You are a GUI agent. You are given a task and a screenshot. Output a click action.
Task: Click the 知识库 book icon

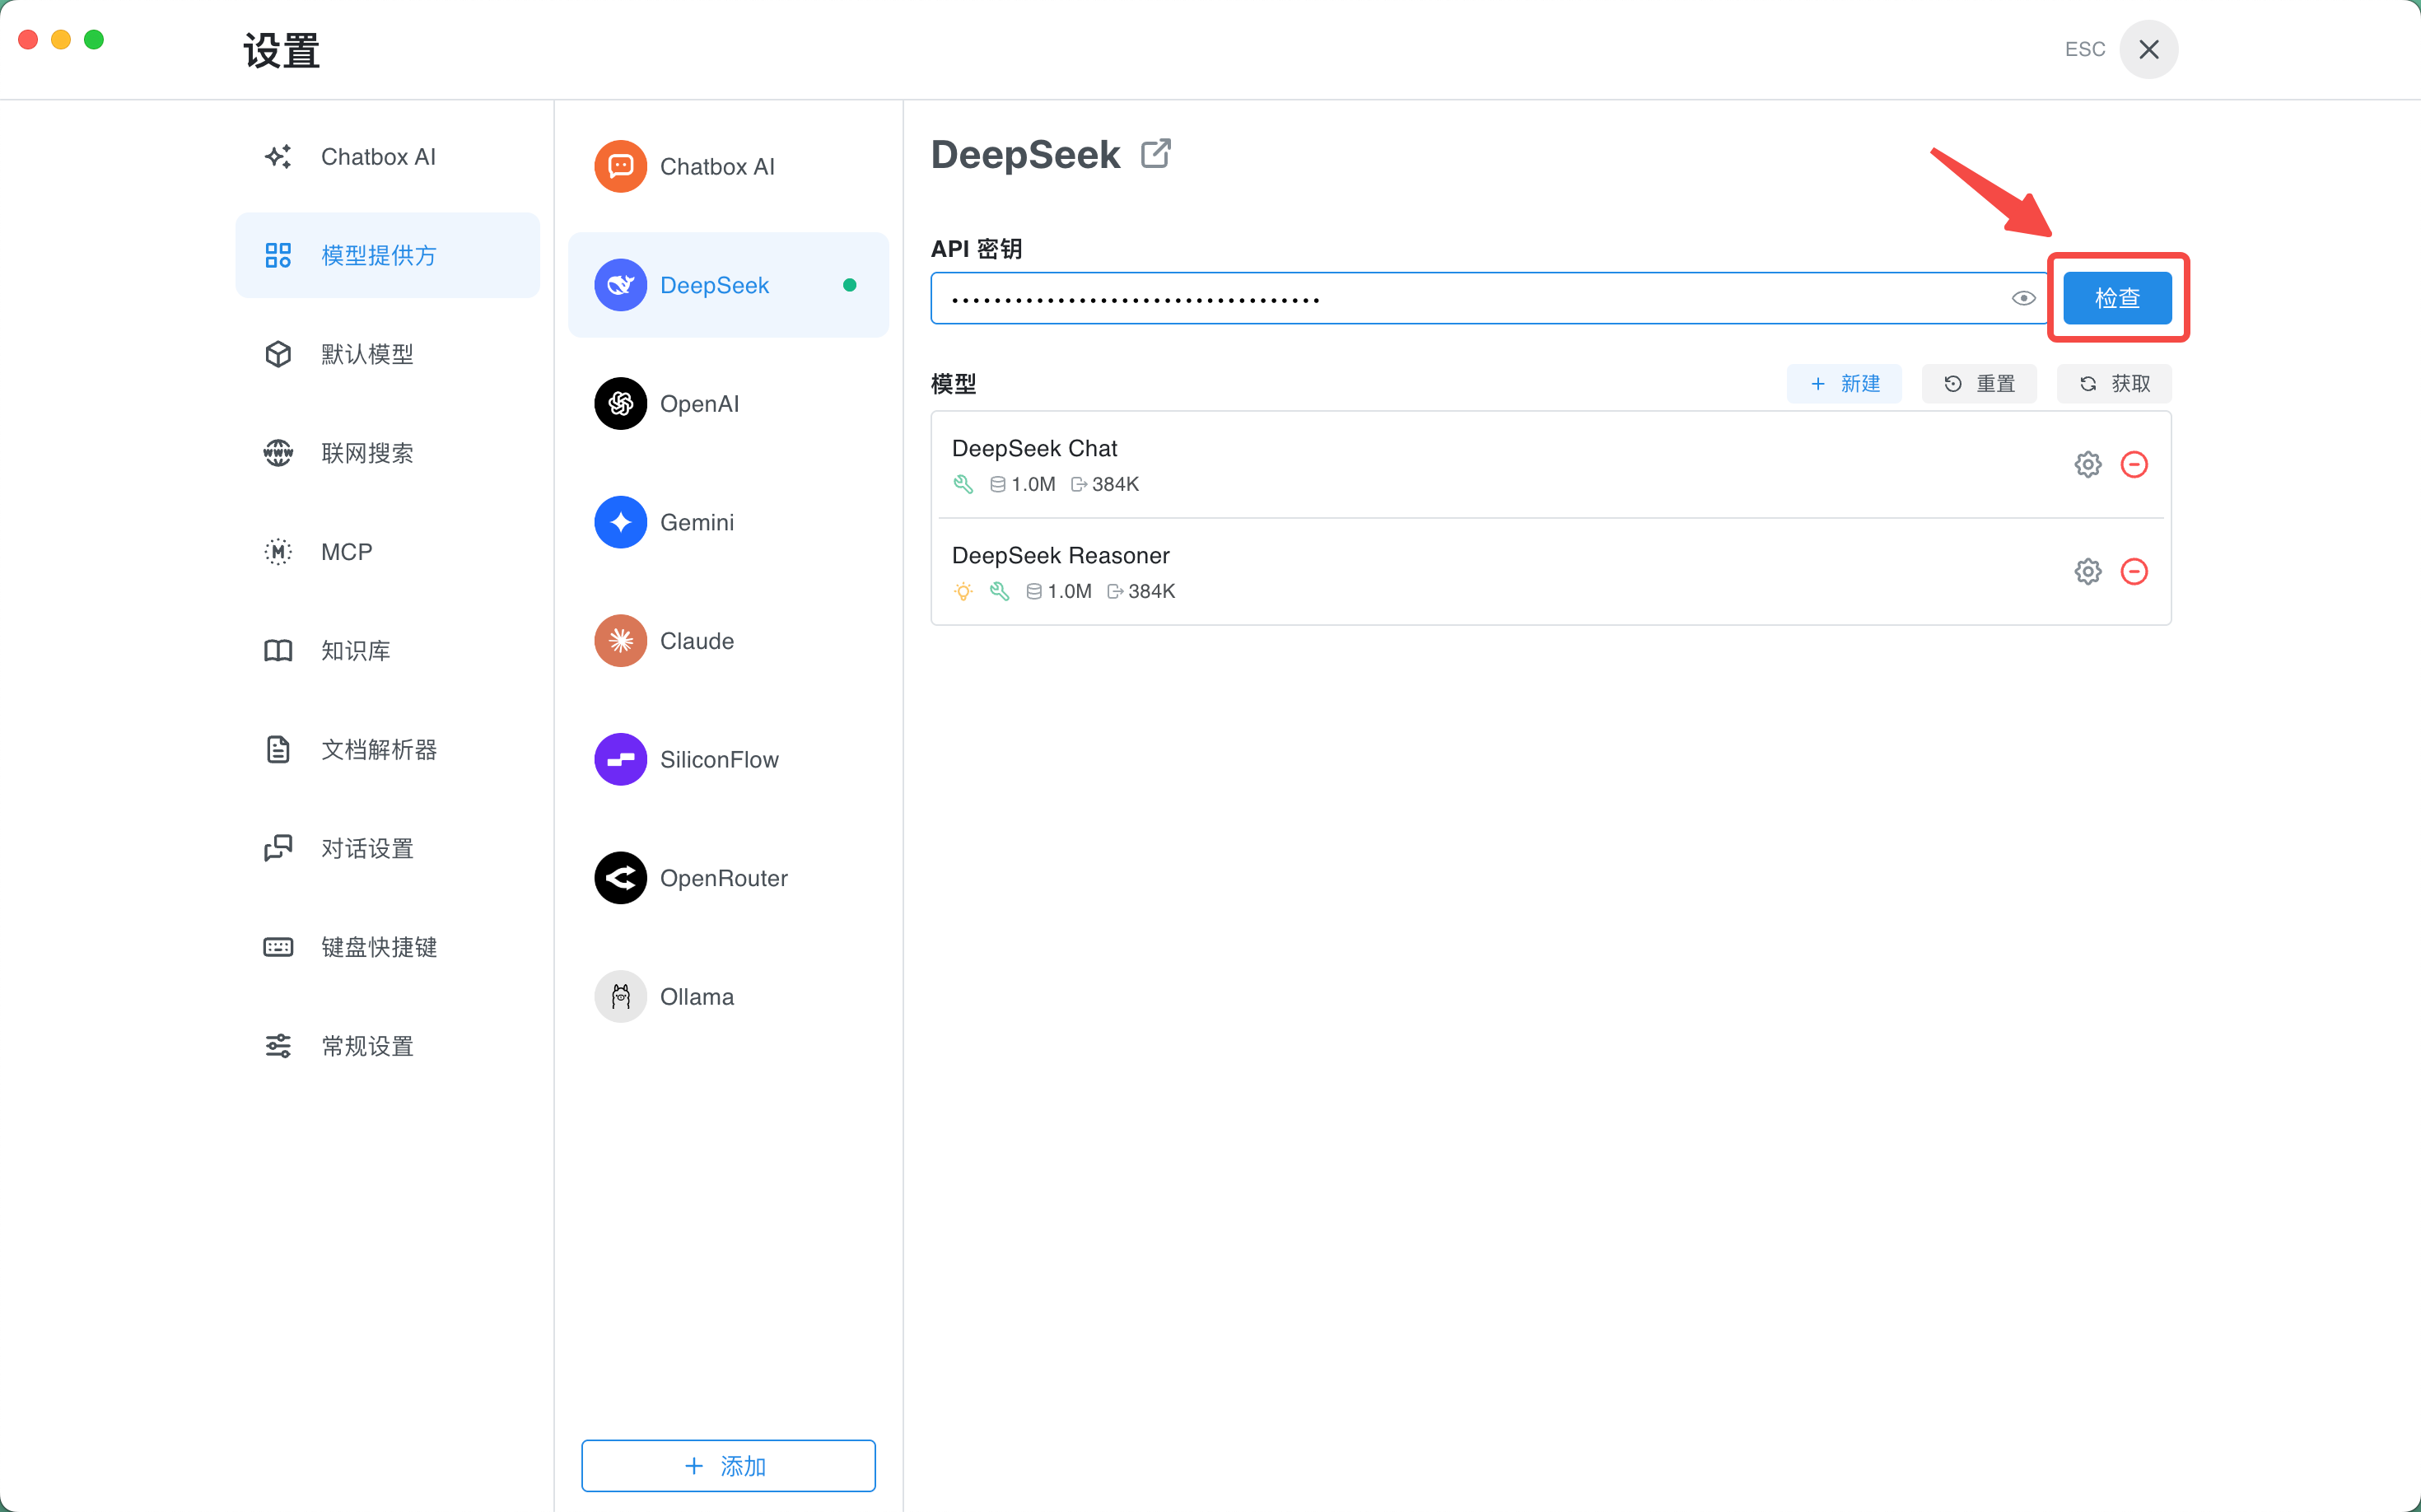pos(278,651)
